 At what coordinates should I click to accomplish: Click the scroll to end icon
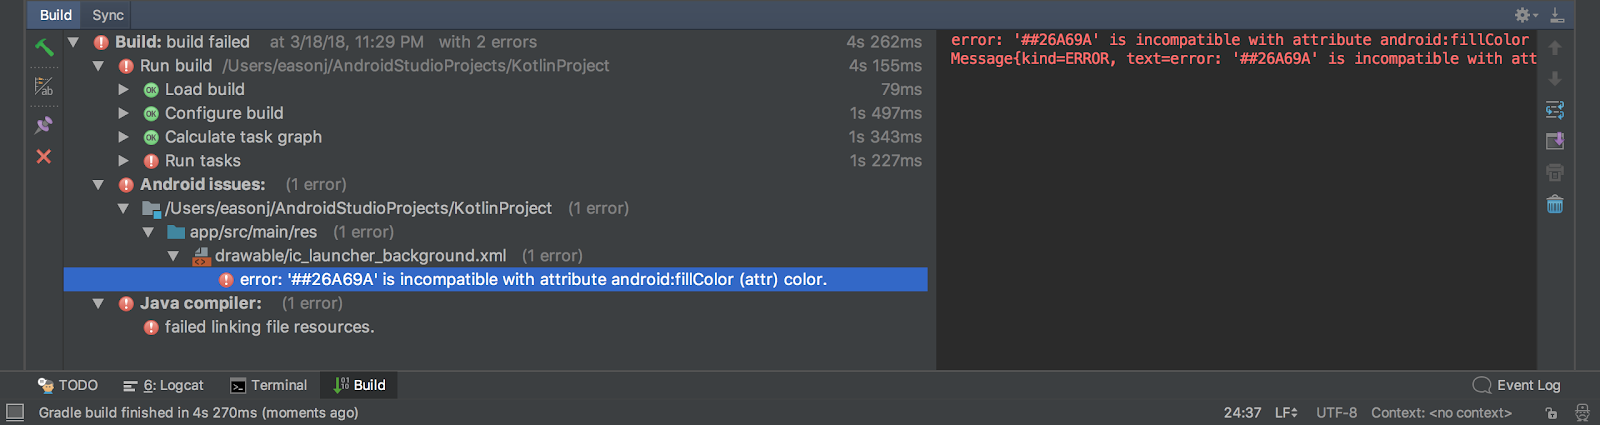point(1555,141)
